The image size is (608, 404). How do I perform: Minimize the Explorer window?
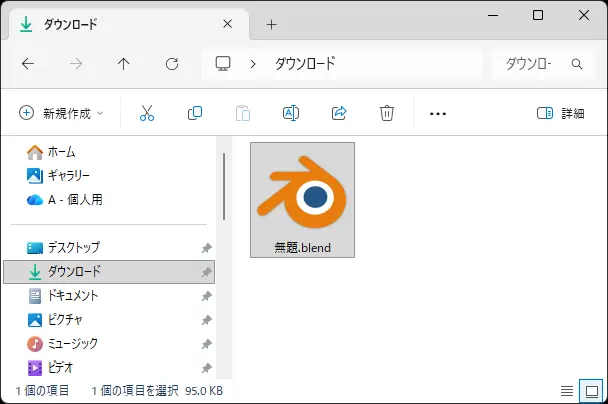pyautogui.click(x=493, y=16)
